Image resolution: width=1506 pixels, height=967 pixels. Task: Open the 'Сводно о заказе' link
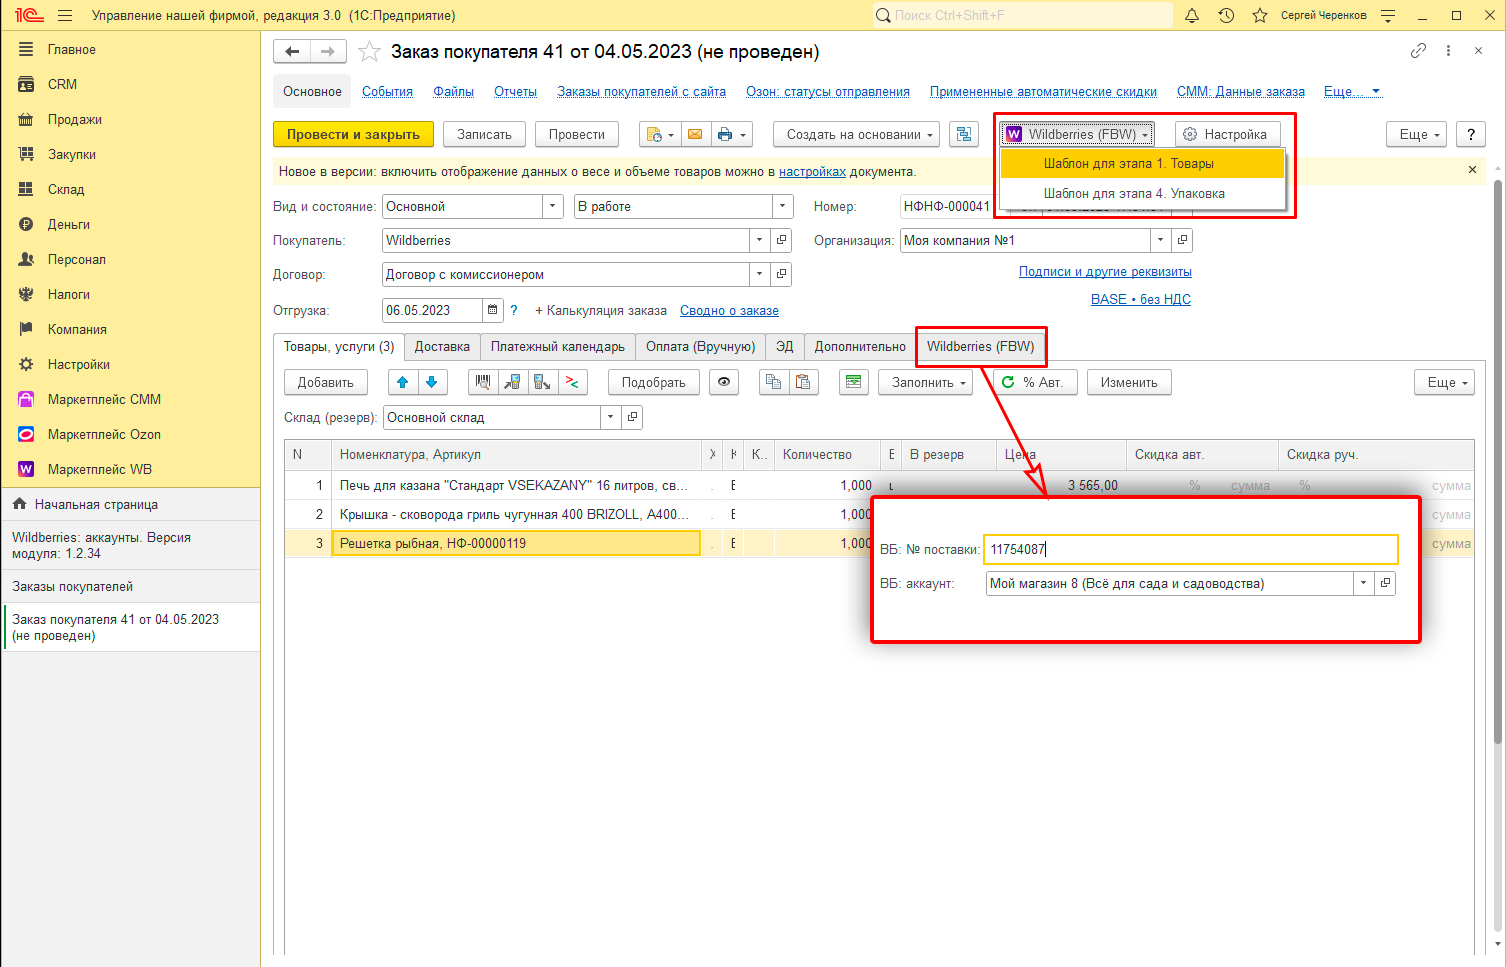729,311
